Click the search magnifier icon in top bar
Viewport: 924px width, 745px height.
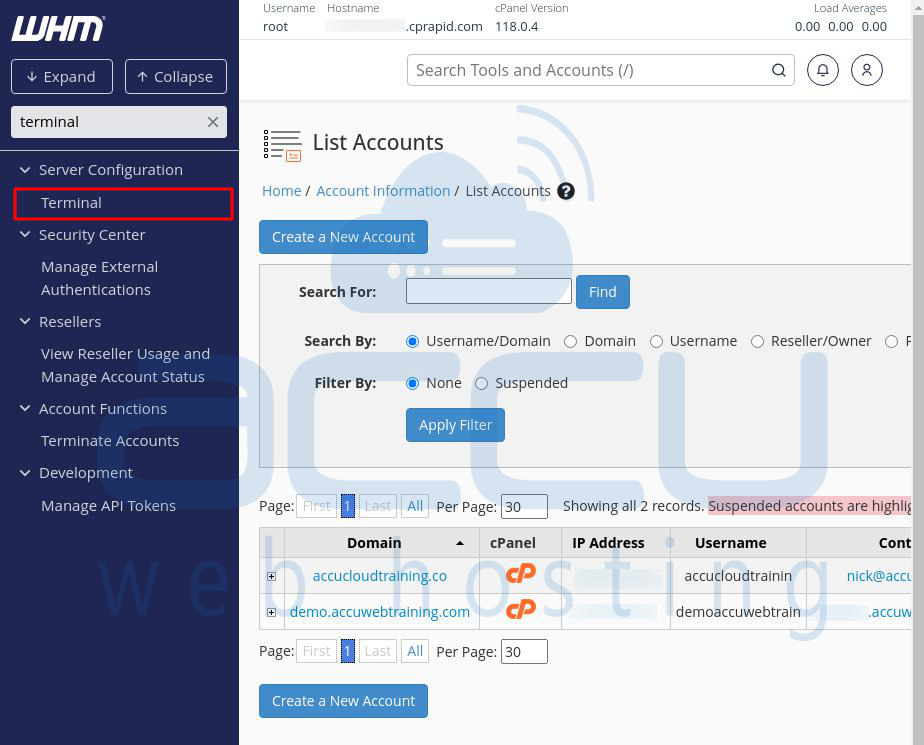(778, 70)
